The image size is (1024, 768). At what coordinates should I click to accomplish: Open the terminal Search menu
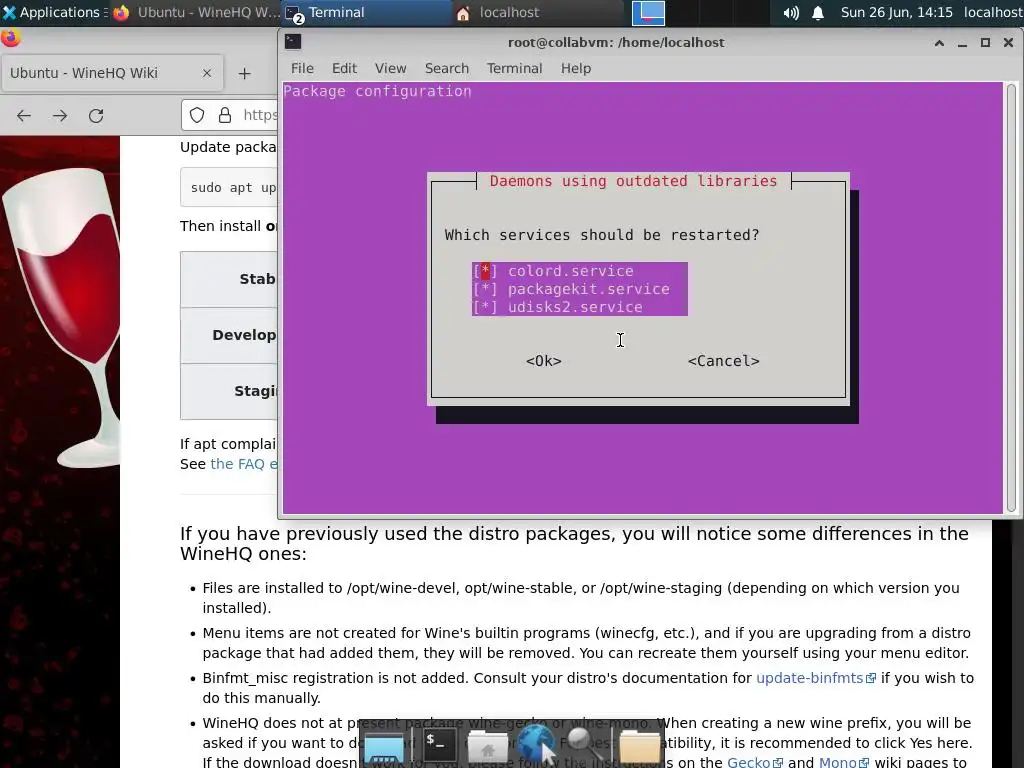[x=447, y=68]
